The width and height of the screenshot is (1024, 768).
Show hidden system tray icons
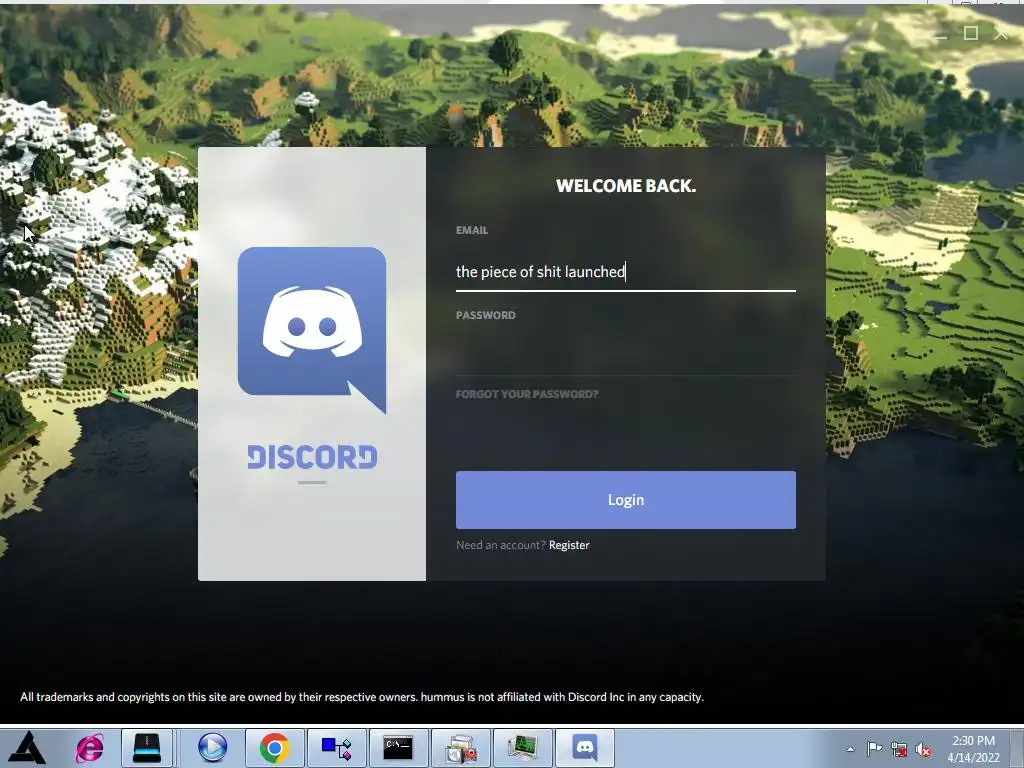click(850, 749)
